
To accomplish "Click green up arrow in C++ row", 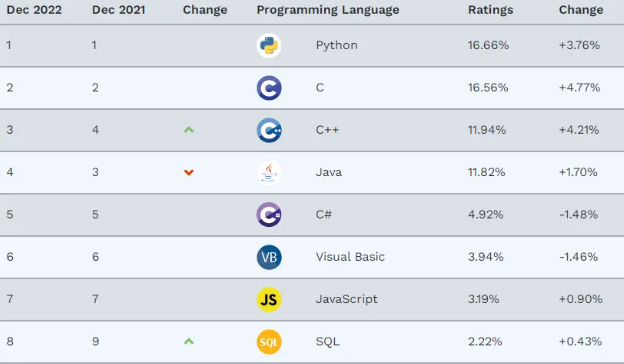I will [189, 130].
